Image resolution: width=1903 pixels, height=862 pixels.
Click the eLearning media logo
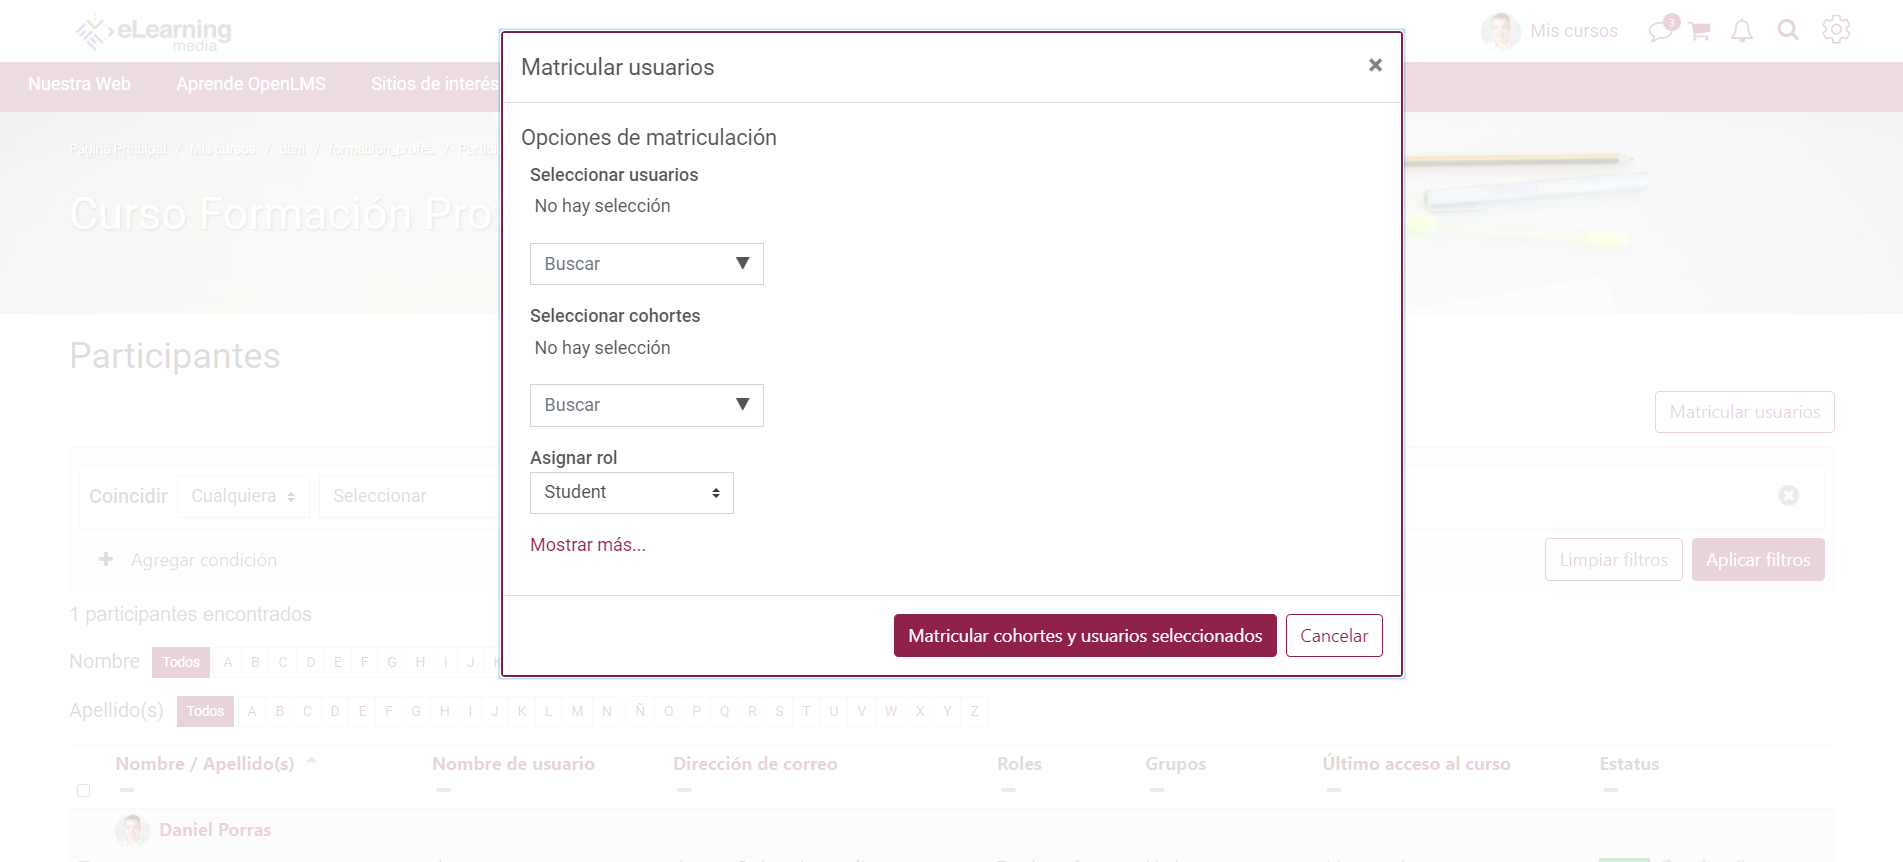153,33
